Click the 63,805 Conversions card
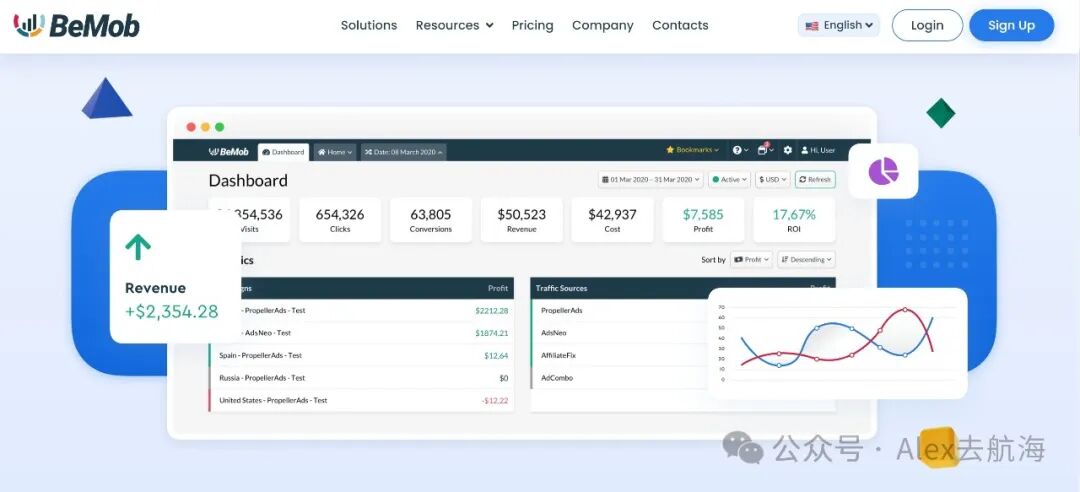The width and height of the screenshot is (1080, 492). click(x=430, y=220)
